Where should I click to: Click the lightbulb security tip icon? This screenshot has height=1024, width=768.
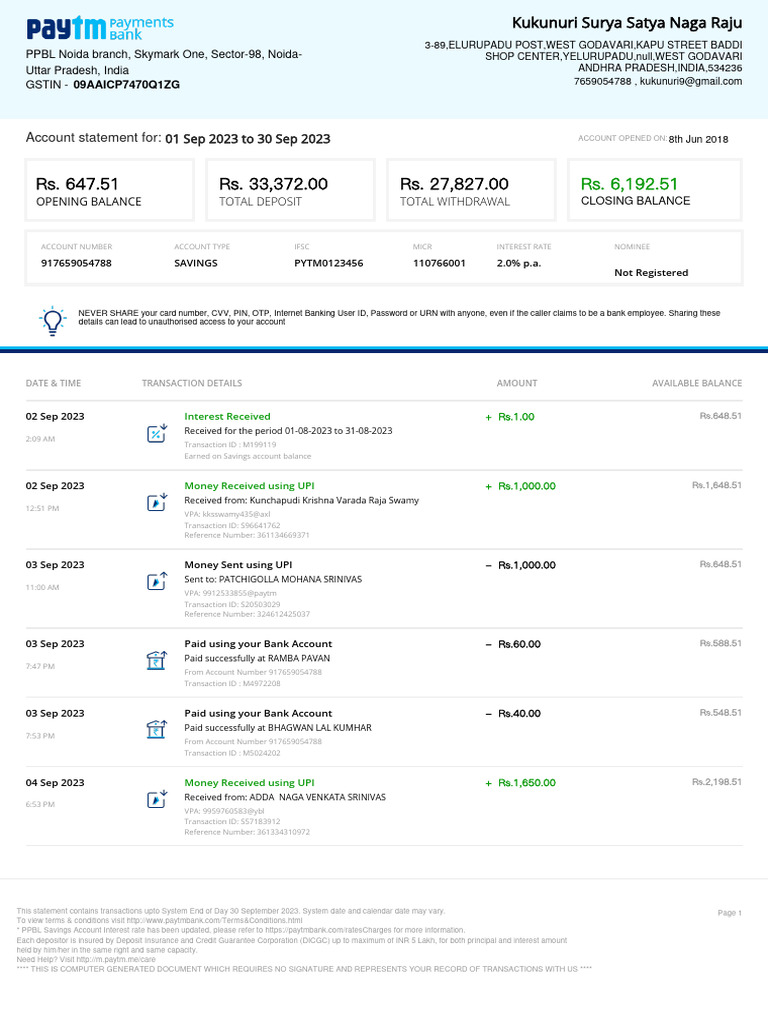[51, 319]
